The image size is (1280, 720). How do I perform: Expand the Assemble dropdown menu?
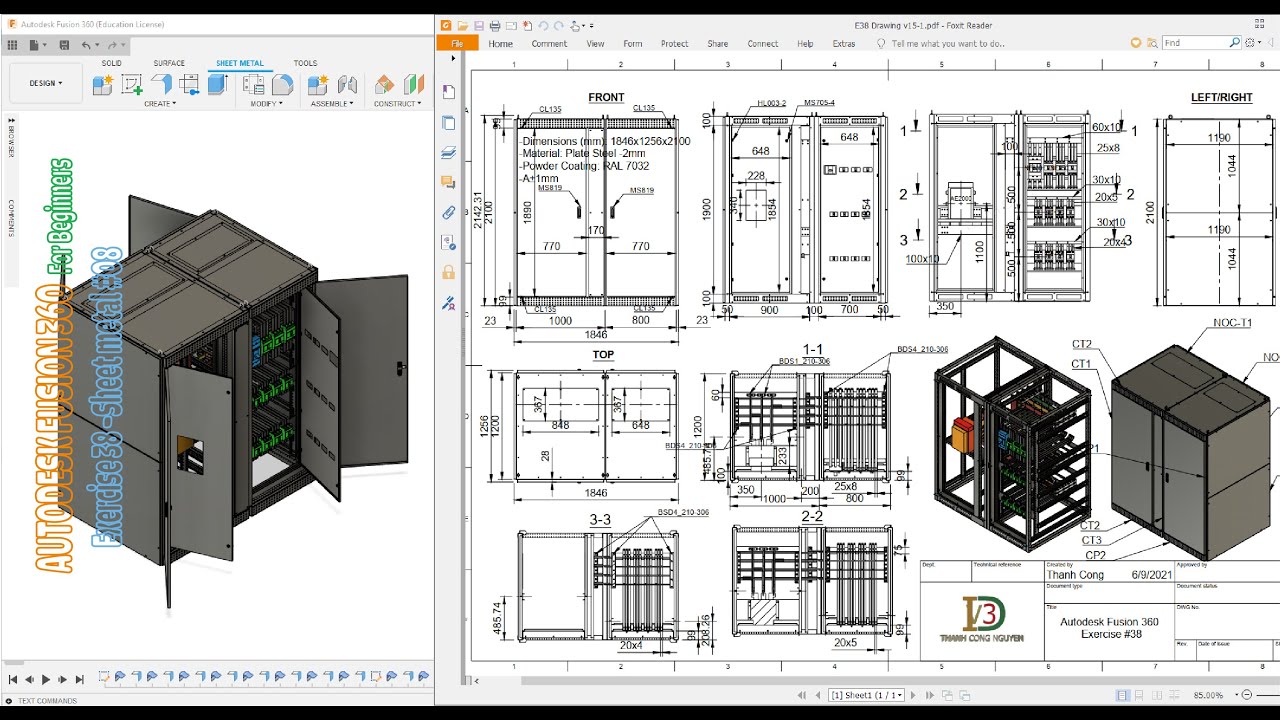pos(332,103)
